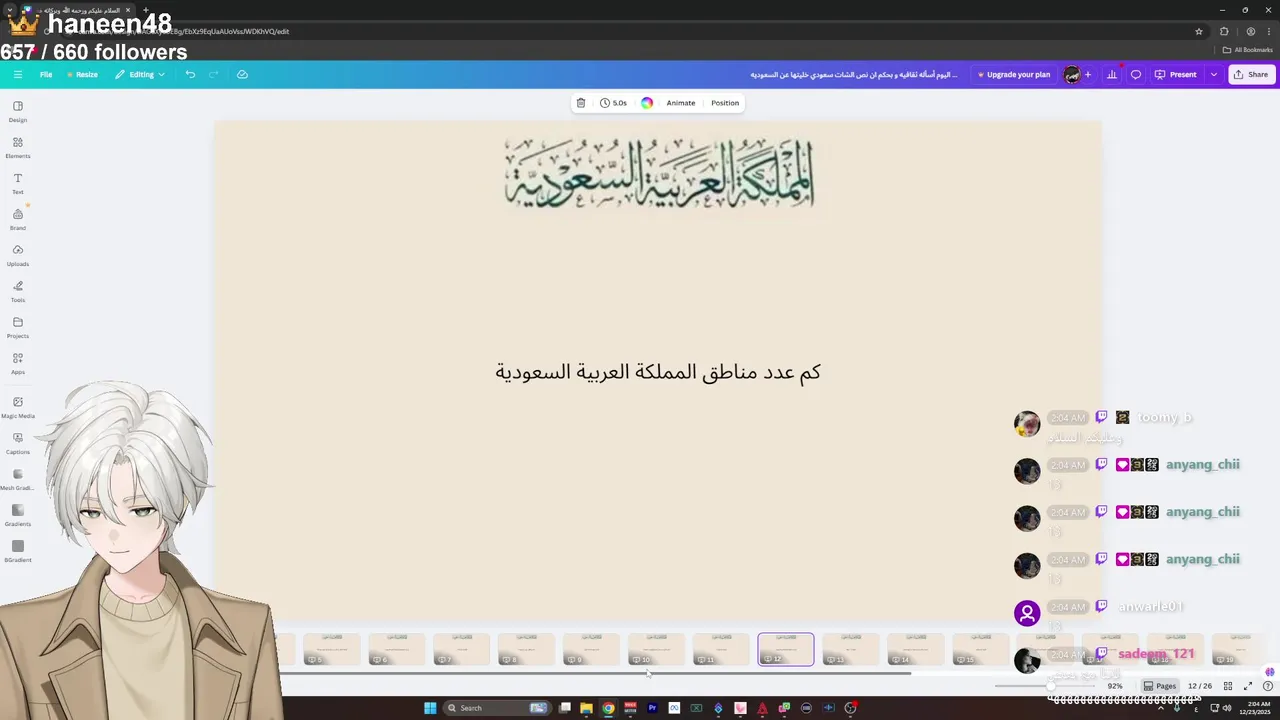Click the Arabic design title in the top bar
Screen dimensions: 1280x720
point(854,75)
